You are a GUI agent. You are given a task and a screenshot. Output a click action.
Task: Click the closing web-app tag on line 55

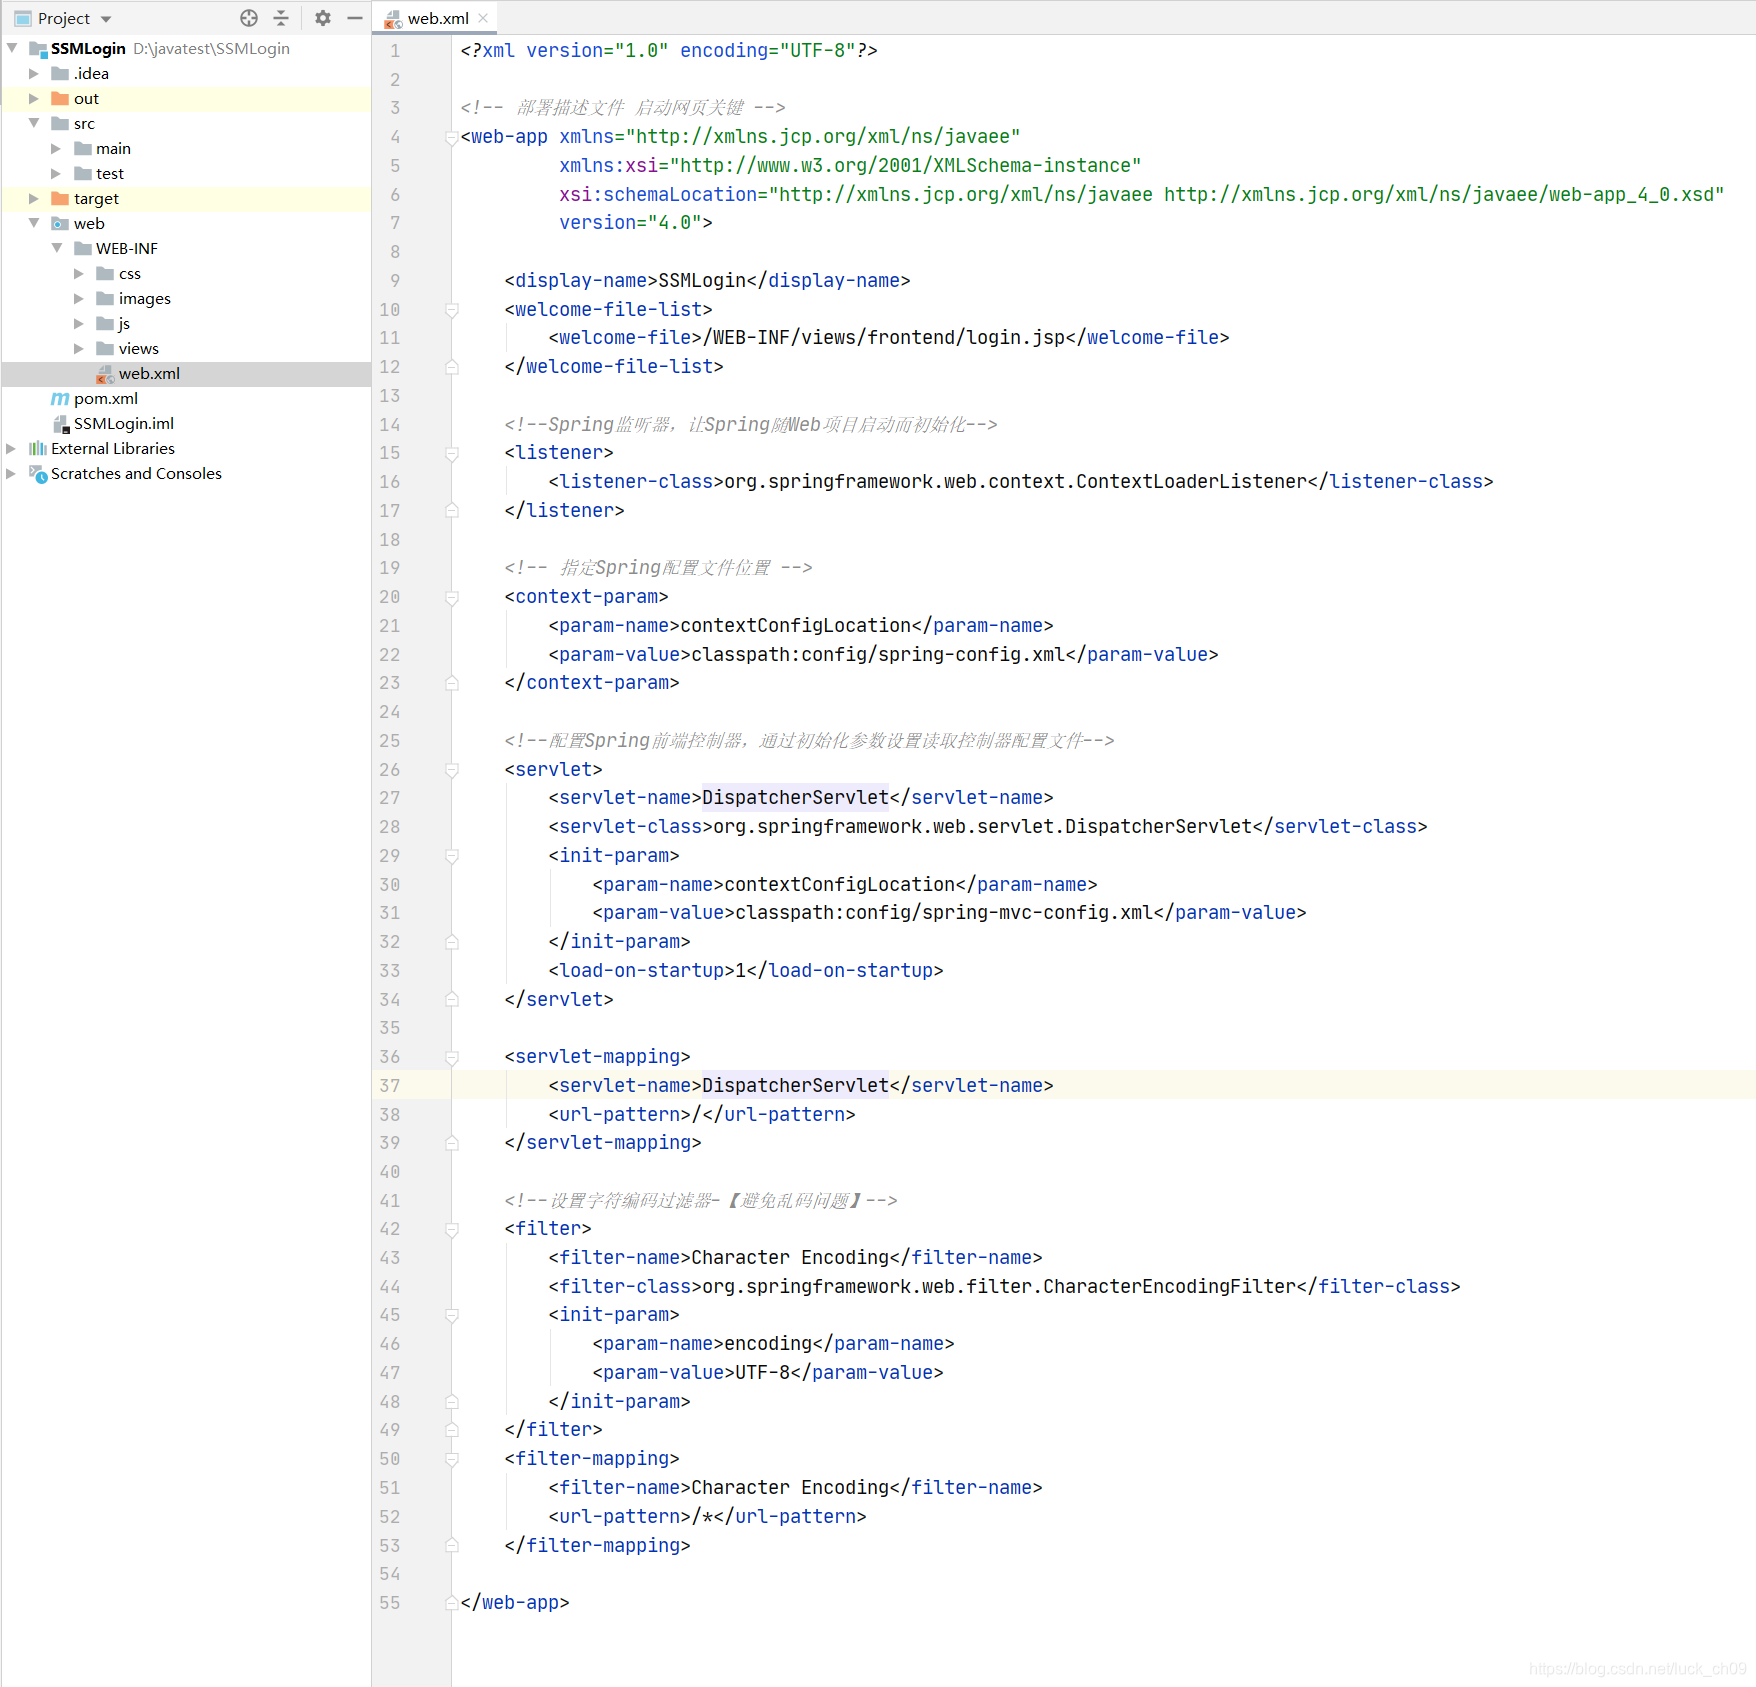[515, 1602]
